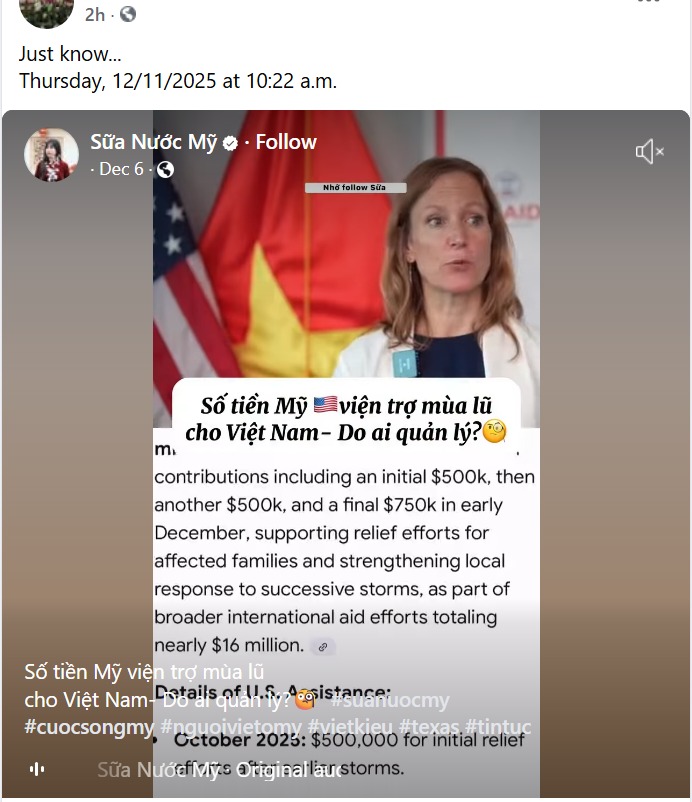Unmute the video with the speaker icon
The height and width of the screenshot is (802, 692).
point(650,151)
